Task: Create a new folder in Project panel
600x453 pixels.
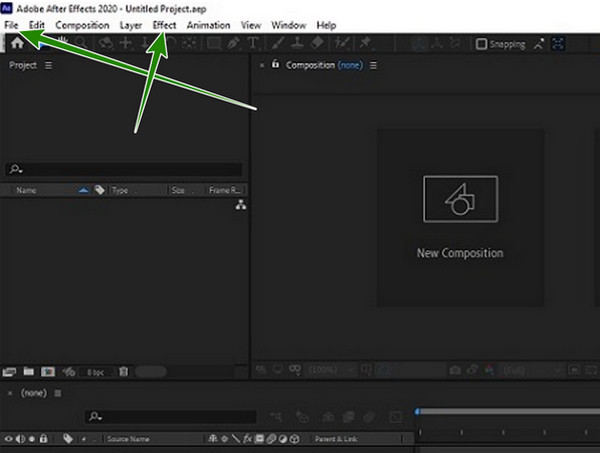Action: tap(28, 372)
